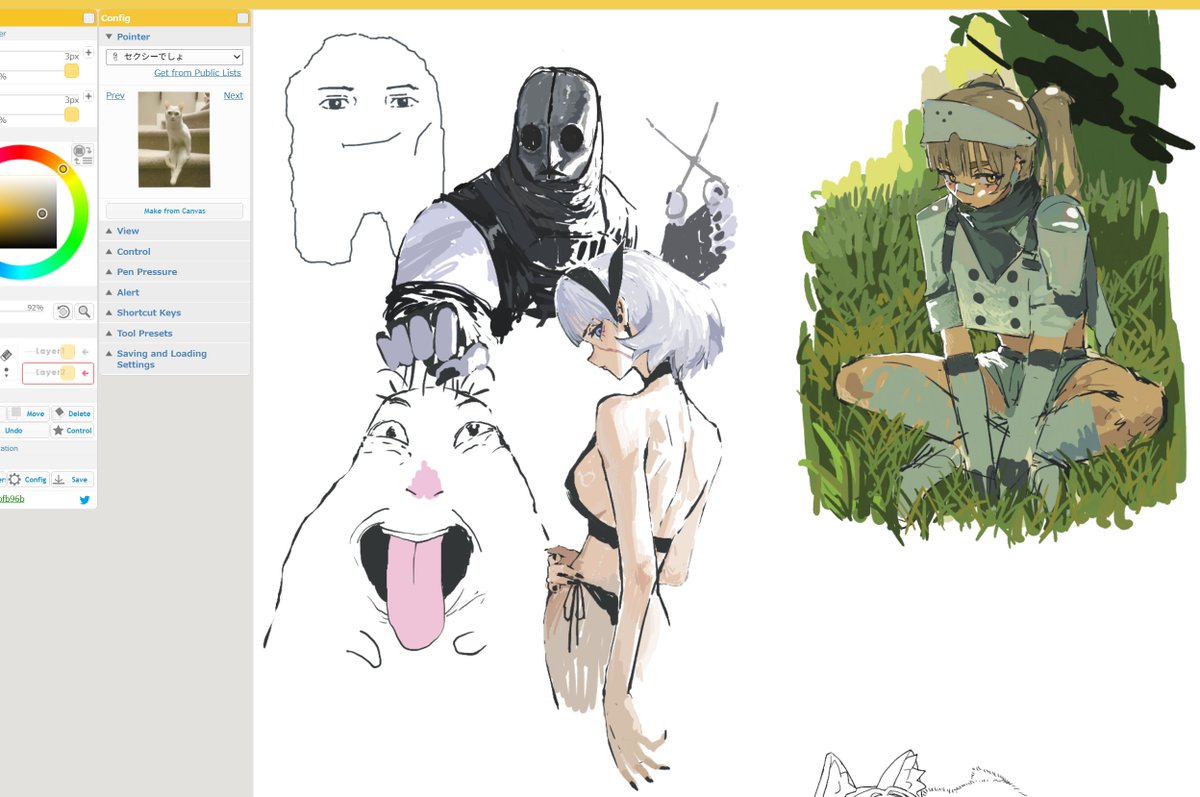Screen dimensions: 1200x797
Task: Open the Get from Public Lists link
Action: tap(197, 73)
